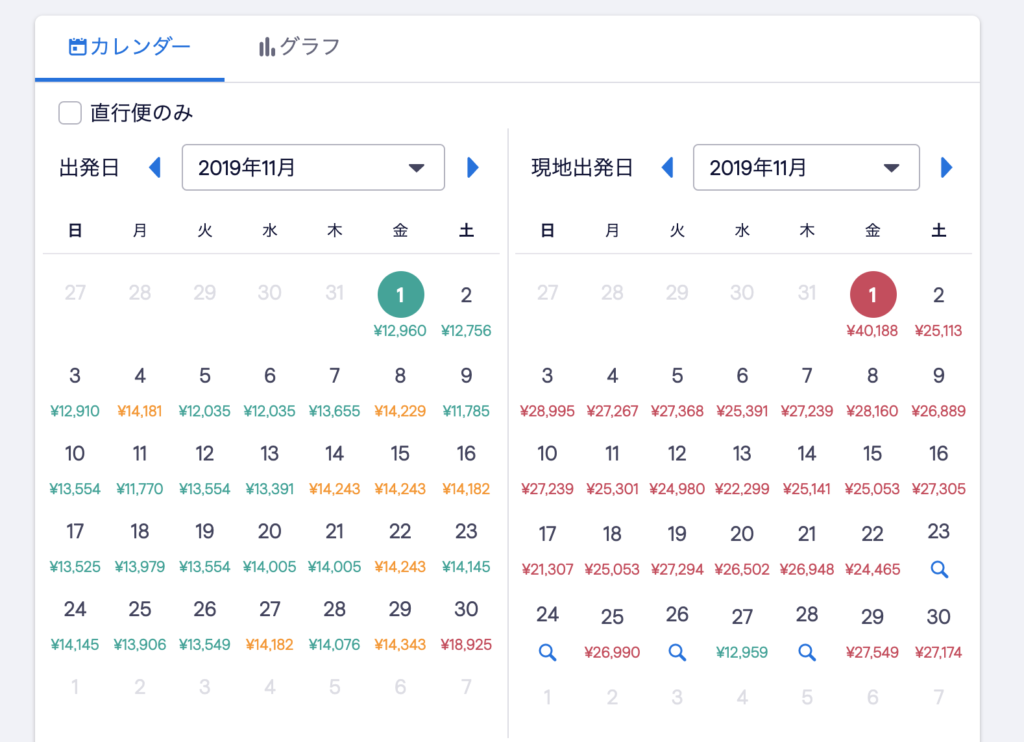Screen dimensions: 1024x742
Task: Select return date 27 priced ¥12,959
Action: tap(742, 630)
